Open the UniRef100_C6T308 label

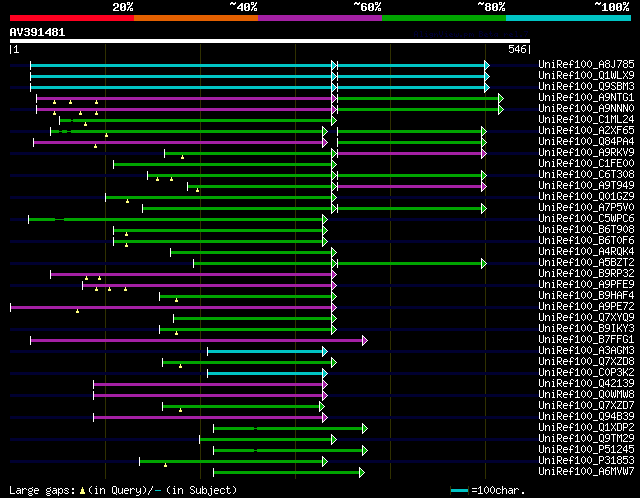tap(586, 175)
